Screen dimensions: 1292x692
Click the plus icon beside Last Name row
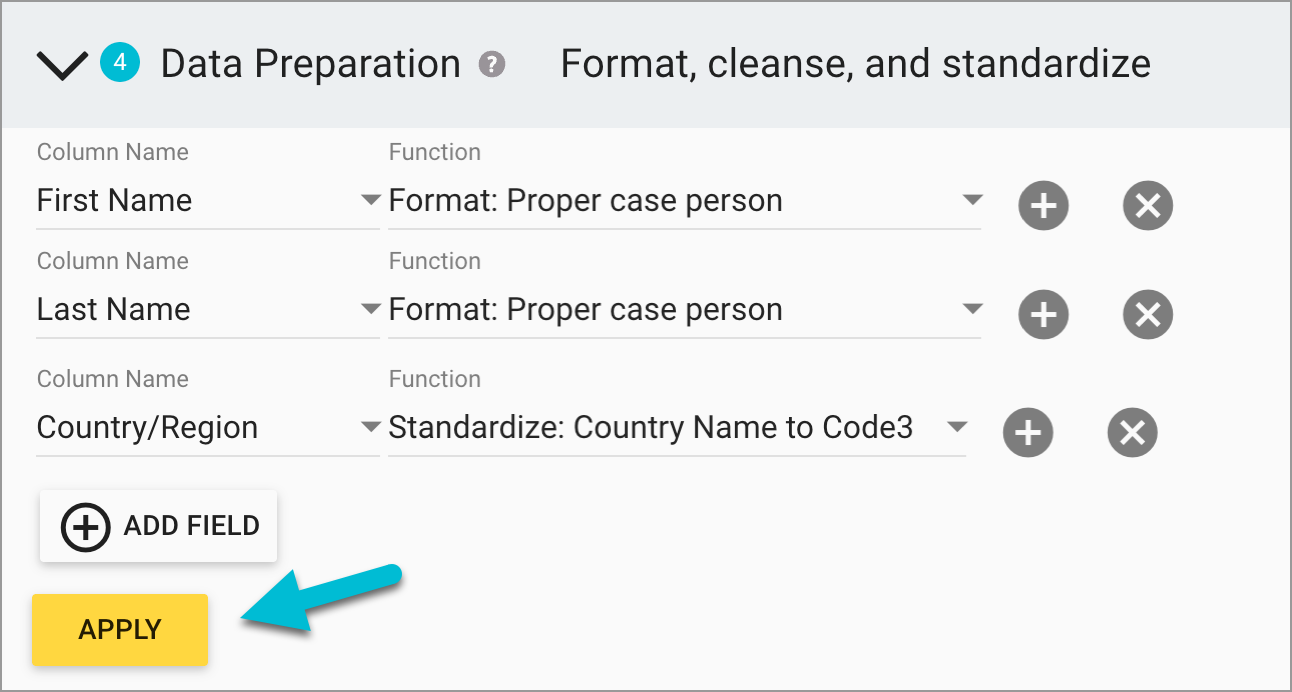coord(1043,314)
